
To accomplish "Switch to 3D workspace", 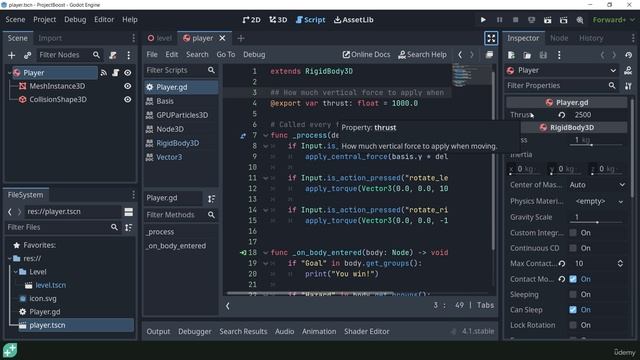I will coord(278,20).
